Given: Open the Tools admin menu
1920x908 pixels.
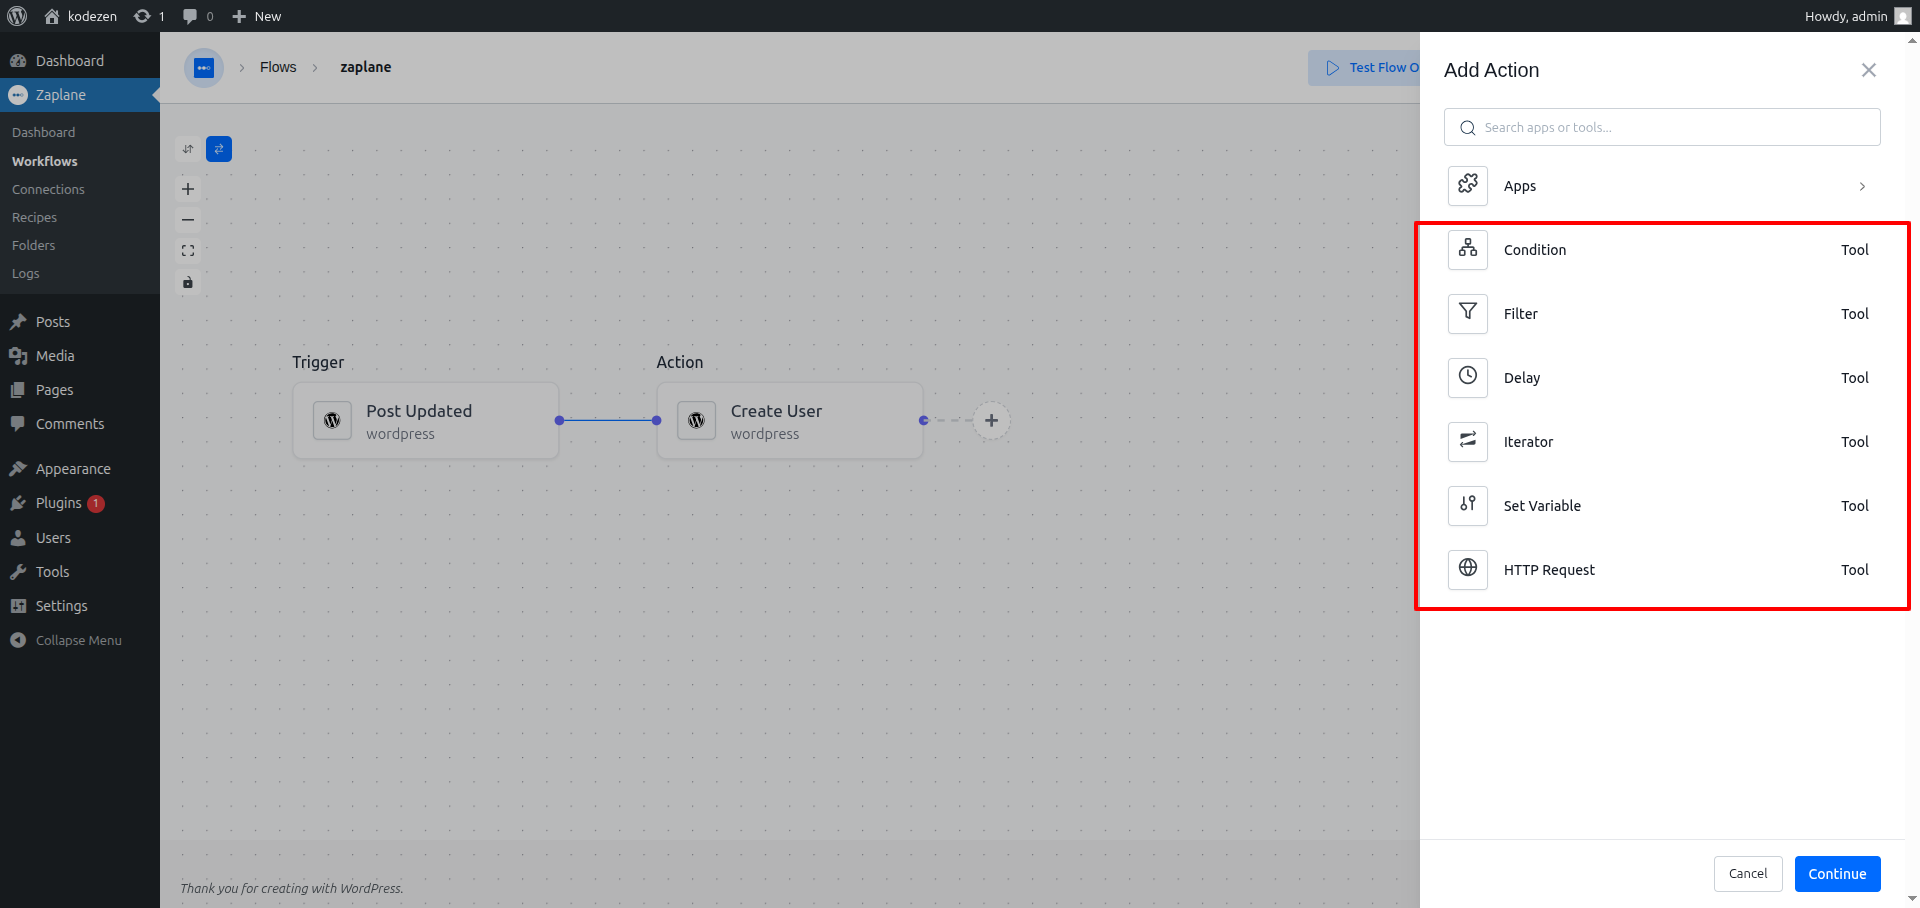Looking at the screenshot, I should coord(80,572).
